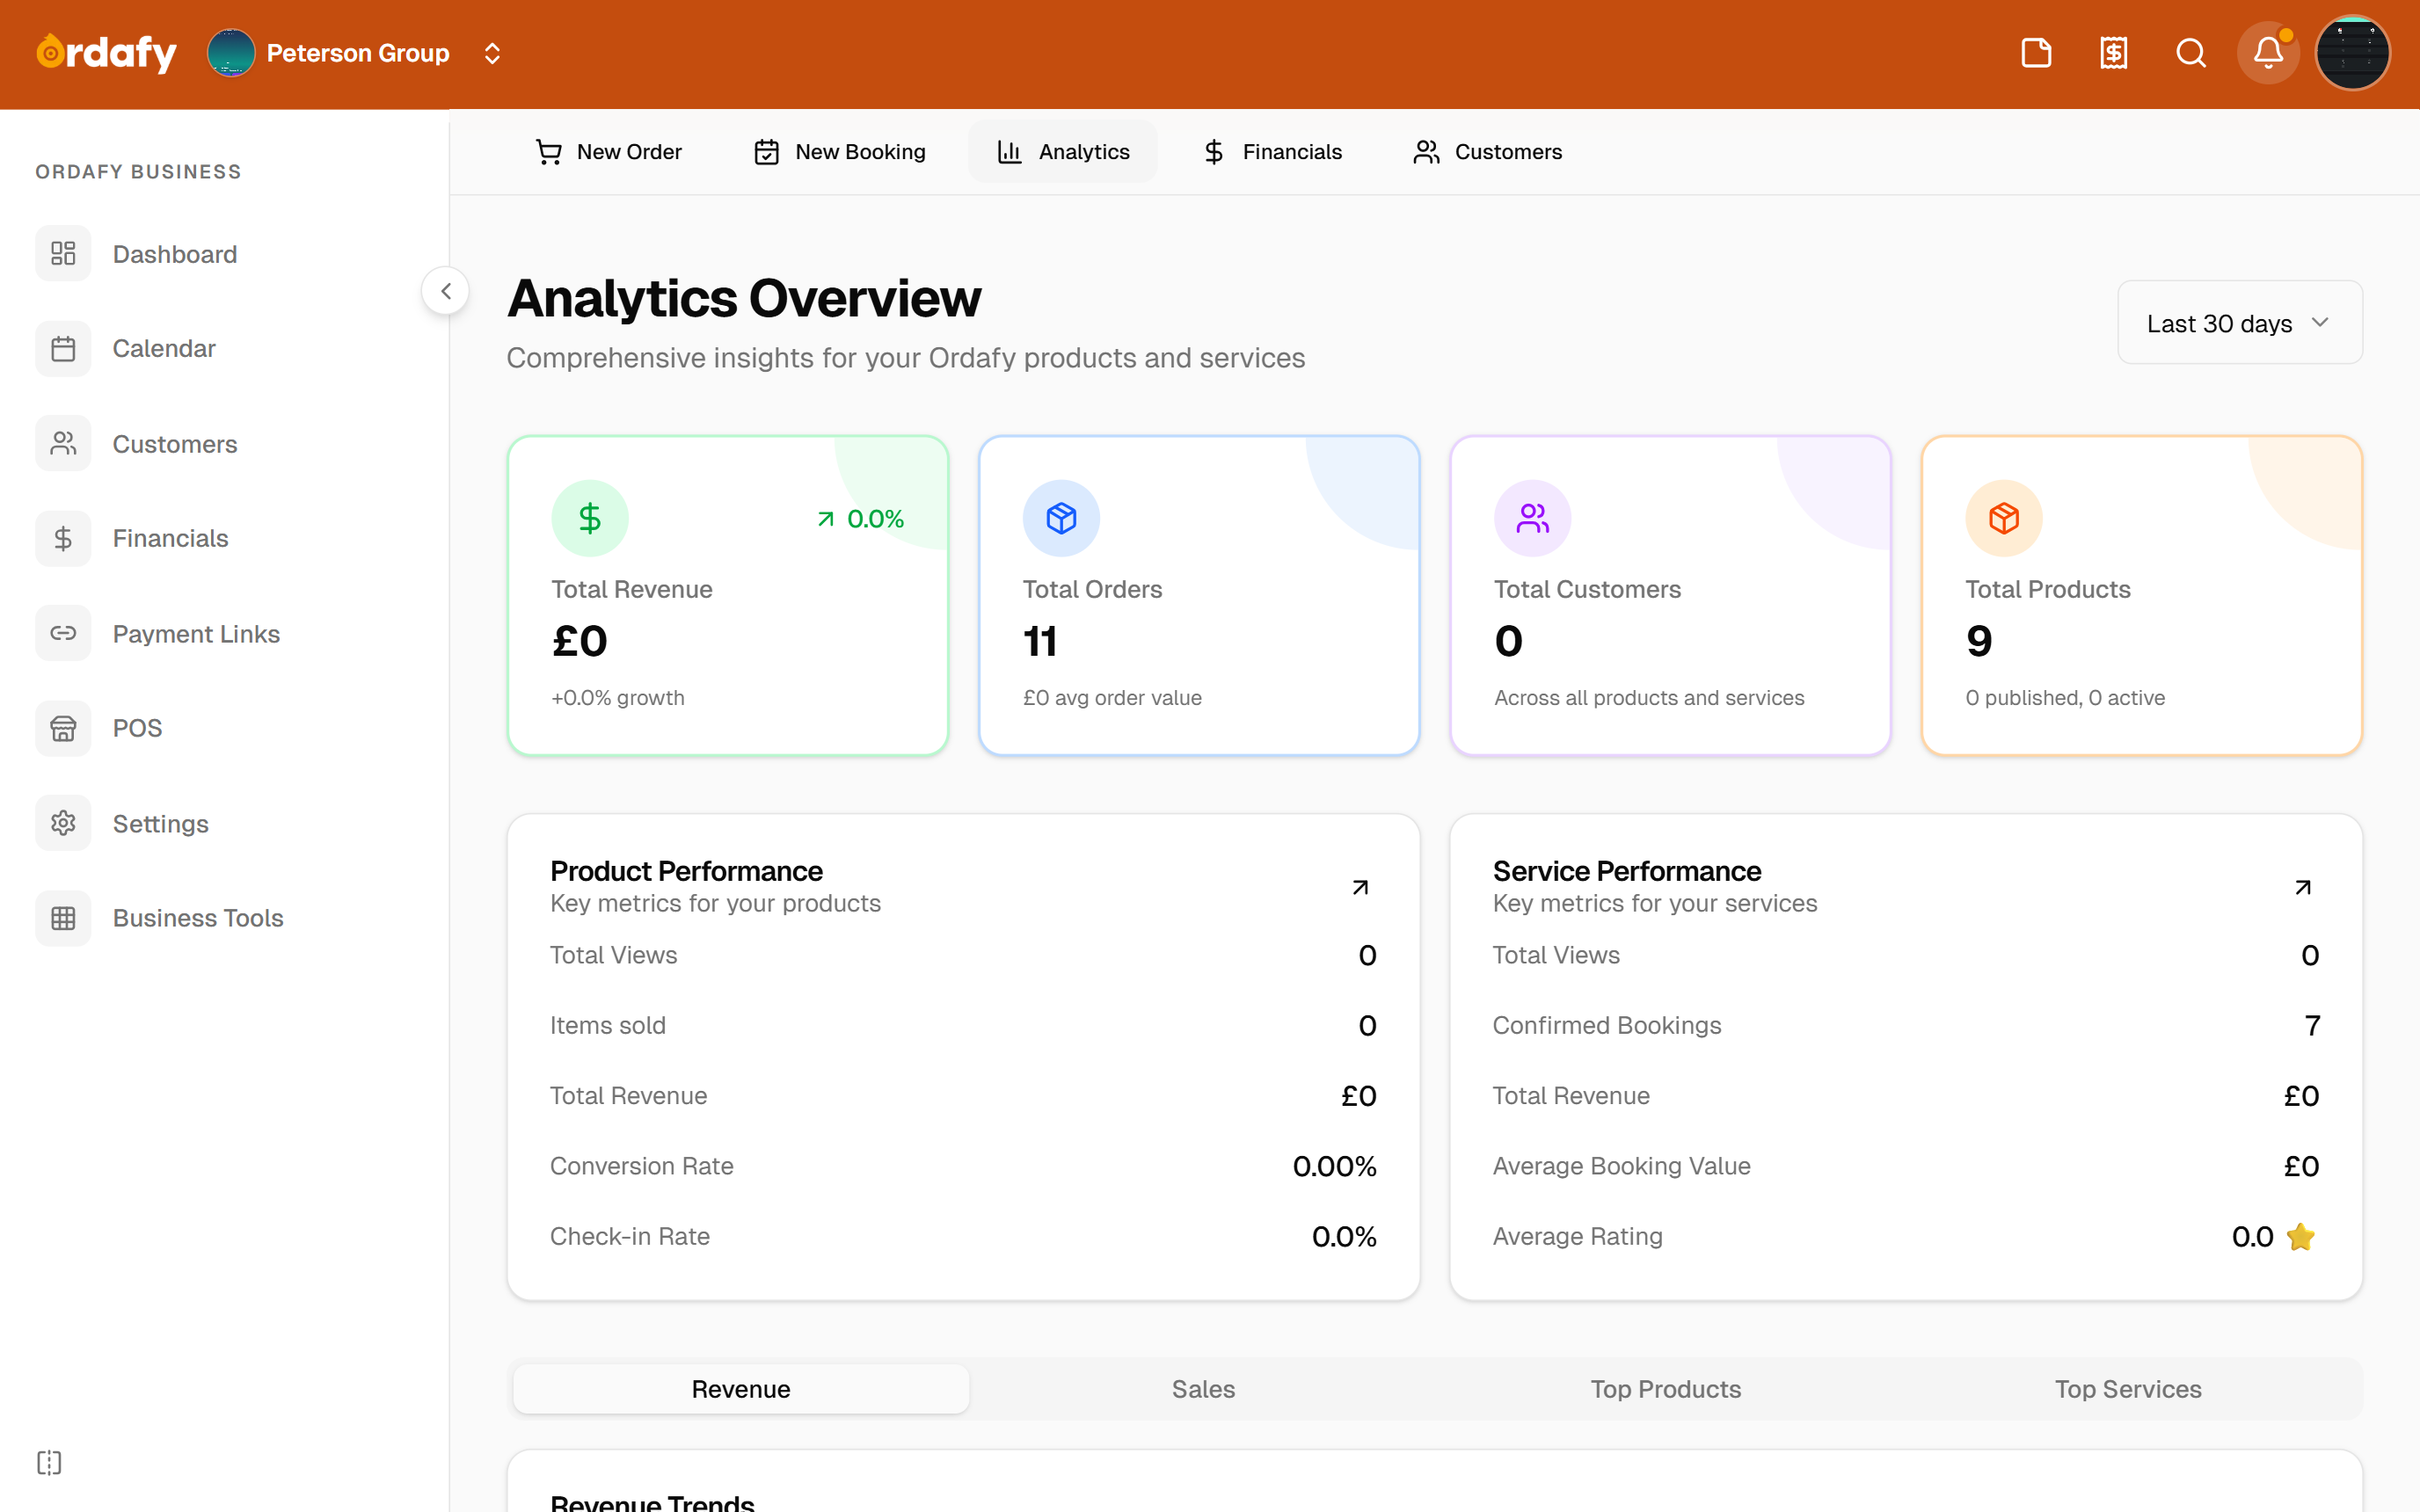Click the shopping cart icon for New Order

(x=548, y=152)
